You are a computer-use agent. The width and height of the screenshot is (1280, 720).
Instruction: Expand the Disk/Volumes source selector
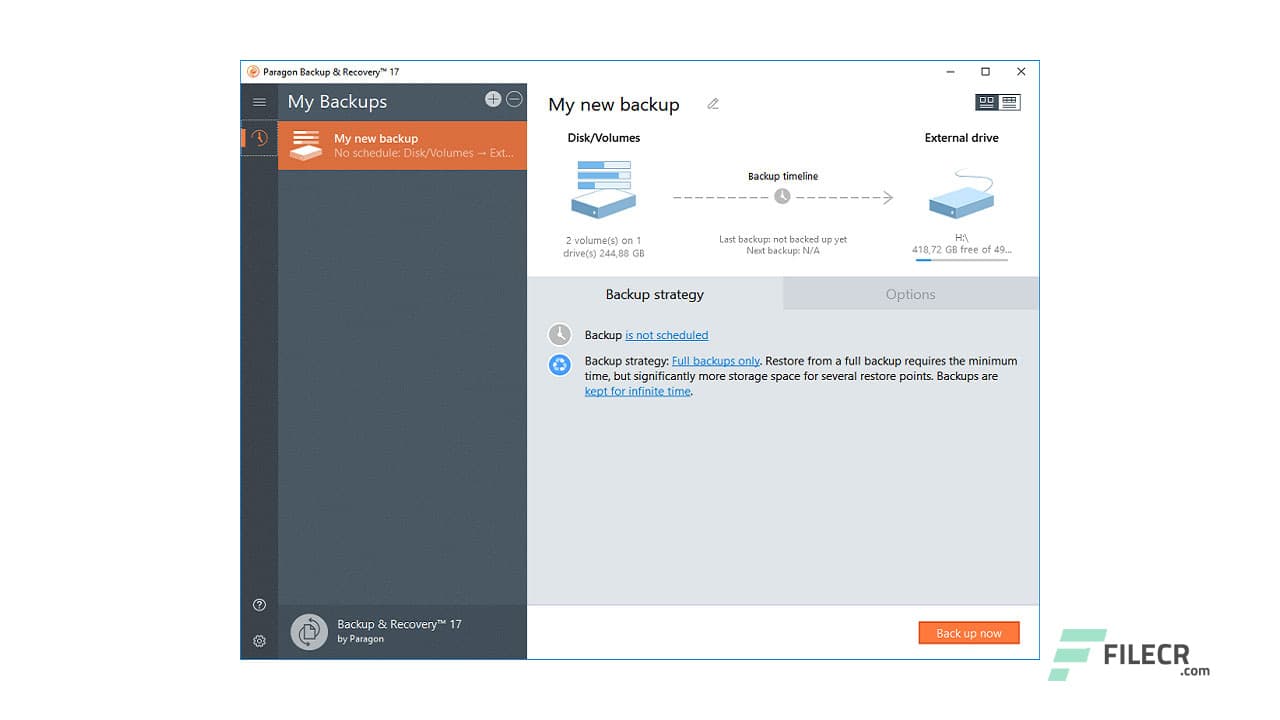coord(602,190)
